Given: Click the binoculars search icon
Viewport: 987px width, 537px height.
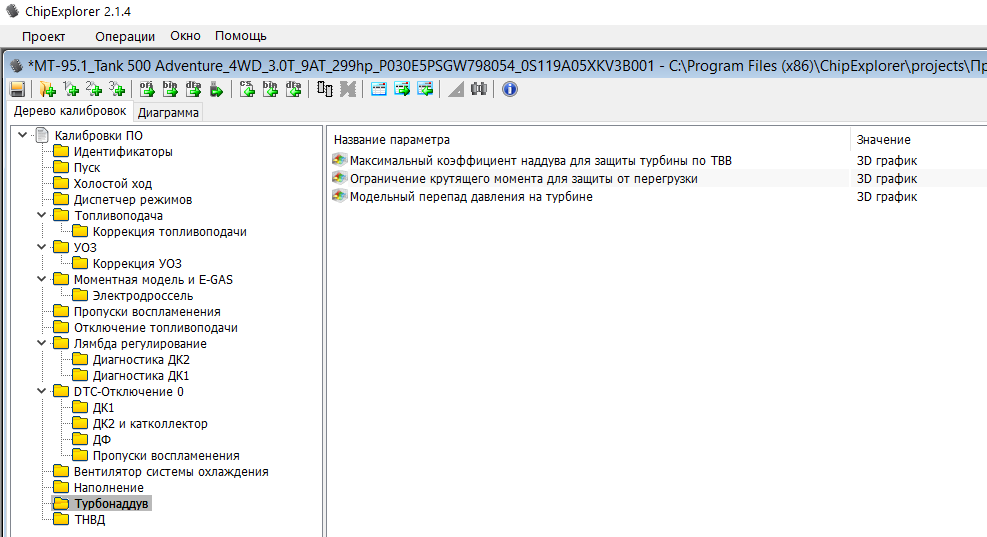Looking at the screenshot, I should click(479, 89).
